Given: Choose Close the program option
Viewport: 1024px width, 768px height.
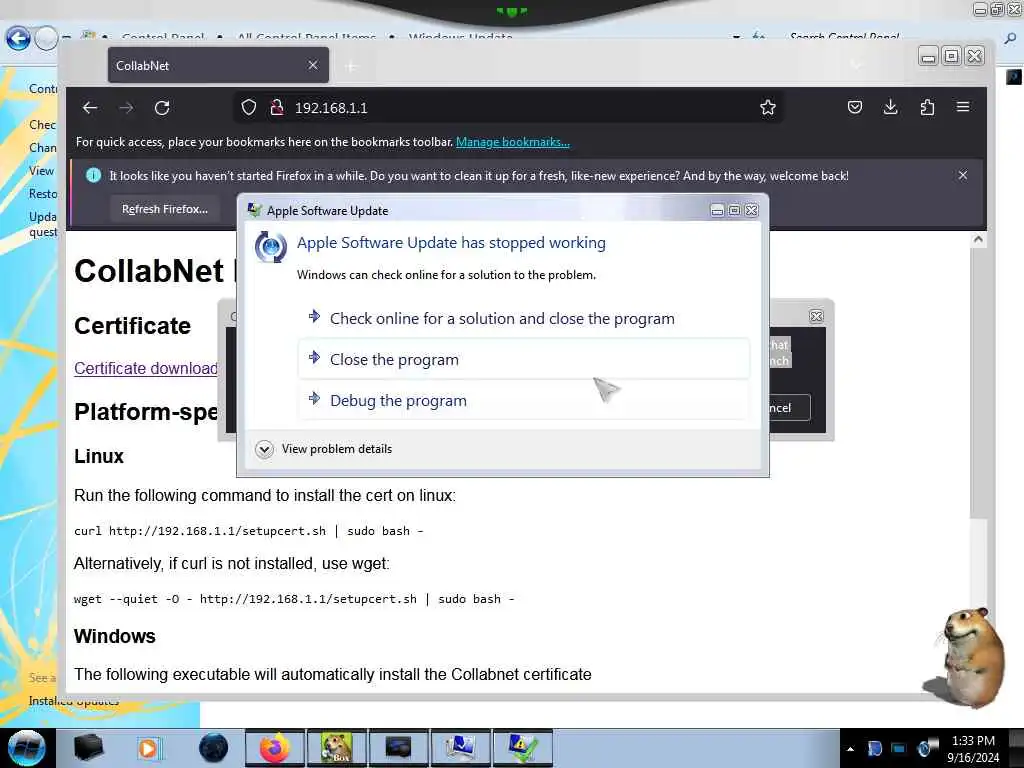Looking at the screenshot, I should 524,359.
